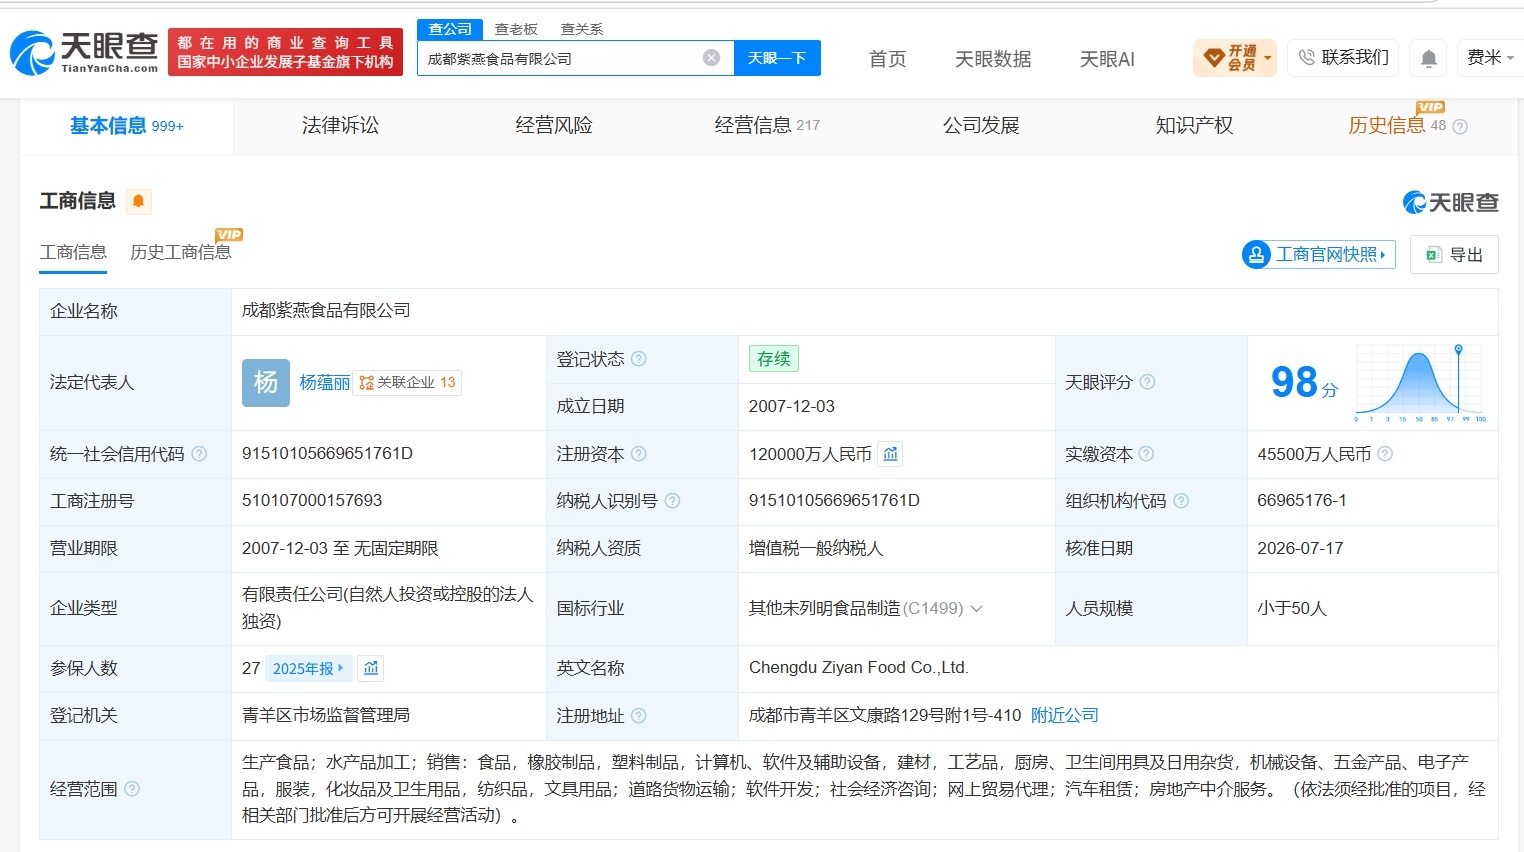Open legal representative 杨蕴丽 link
Image resolution: width=1524 pixels, height=852 pixels.
[325, 382]
